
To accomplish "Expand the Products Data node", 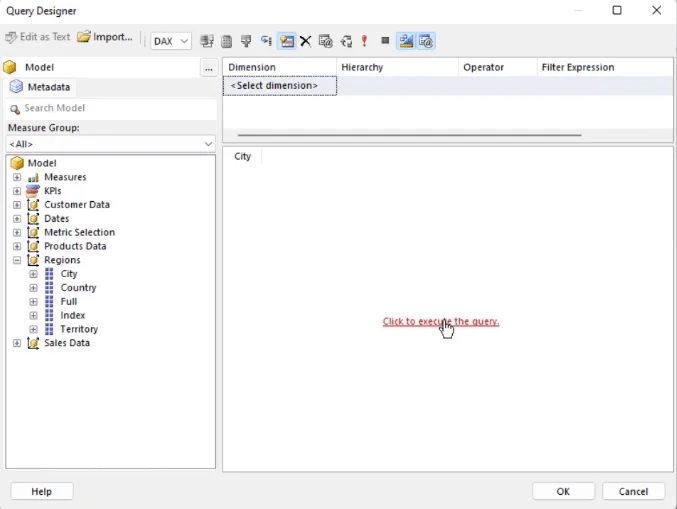I will tap(17, 247).
